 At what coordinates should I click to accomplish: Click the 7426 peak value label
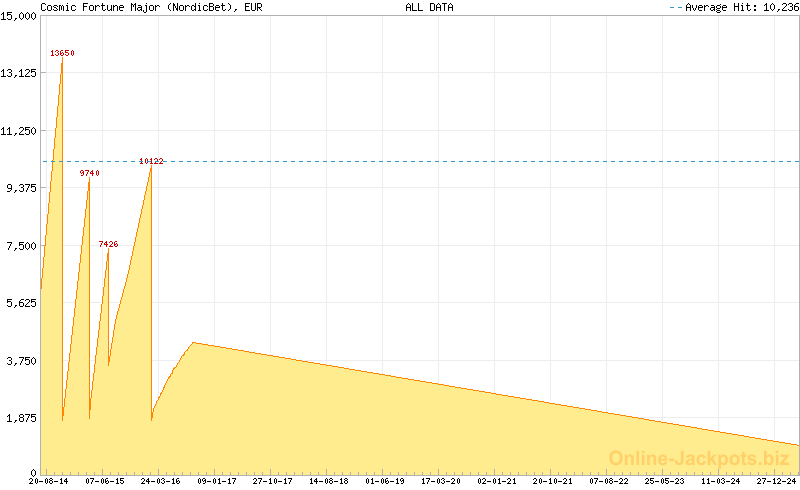coord(108,244)
